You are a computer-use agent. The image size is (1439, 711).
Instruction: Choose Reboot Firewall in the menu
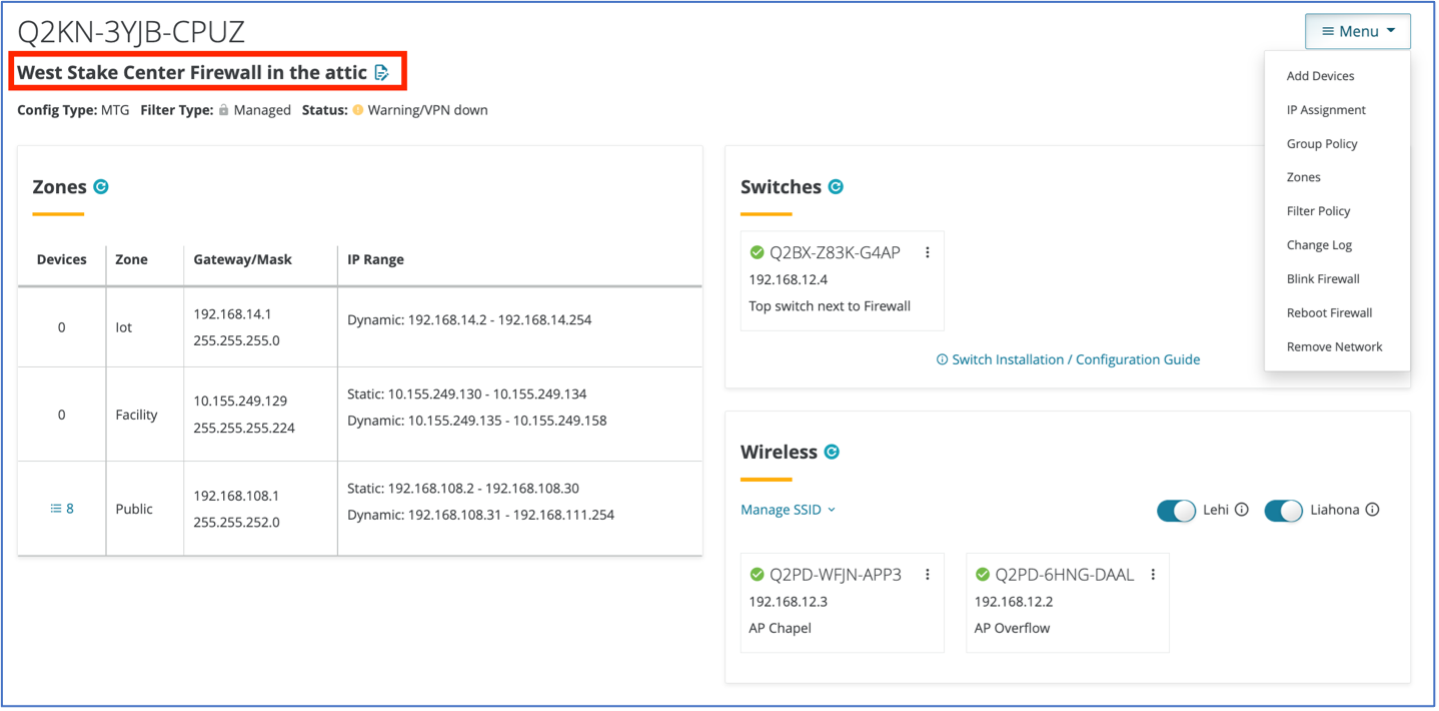(x=1329, y=313)
